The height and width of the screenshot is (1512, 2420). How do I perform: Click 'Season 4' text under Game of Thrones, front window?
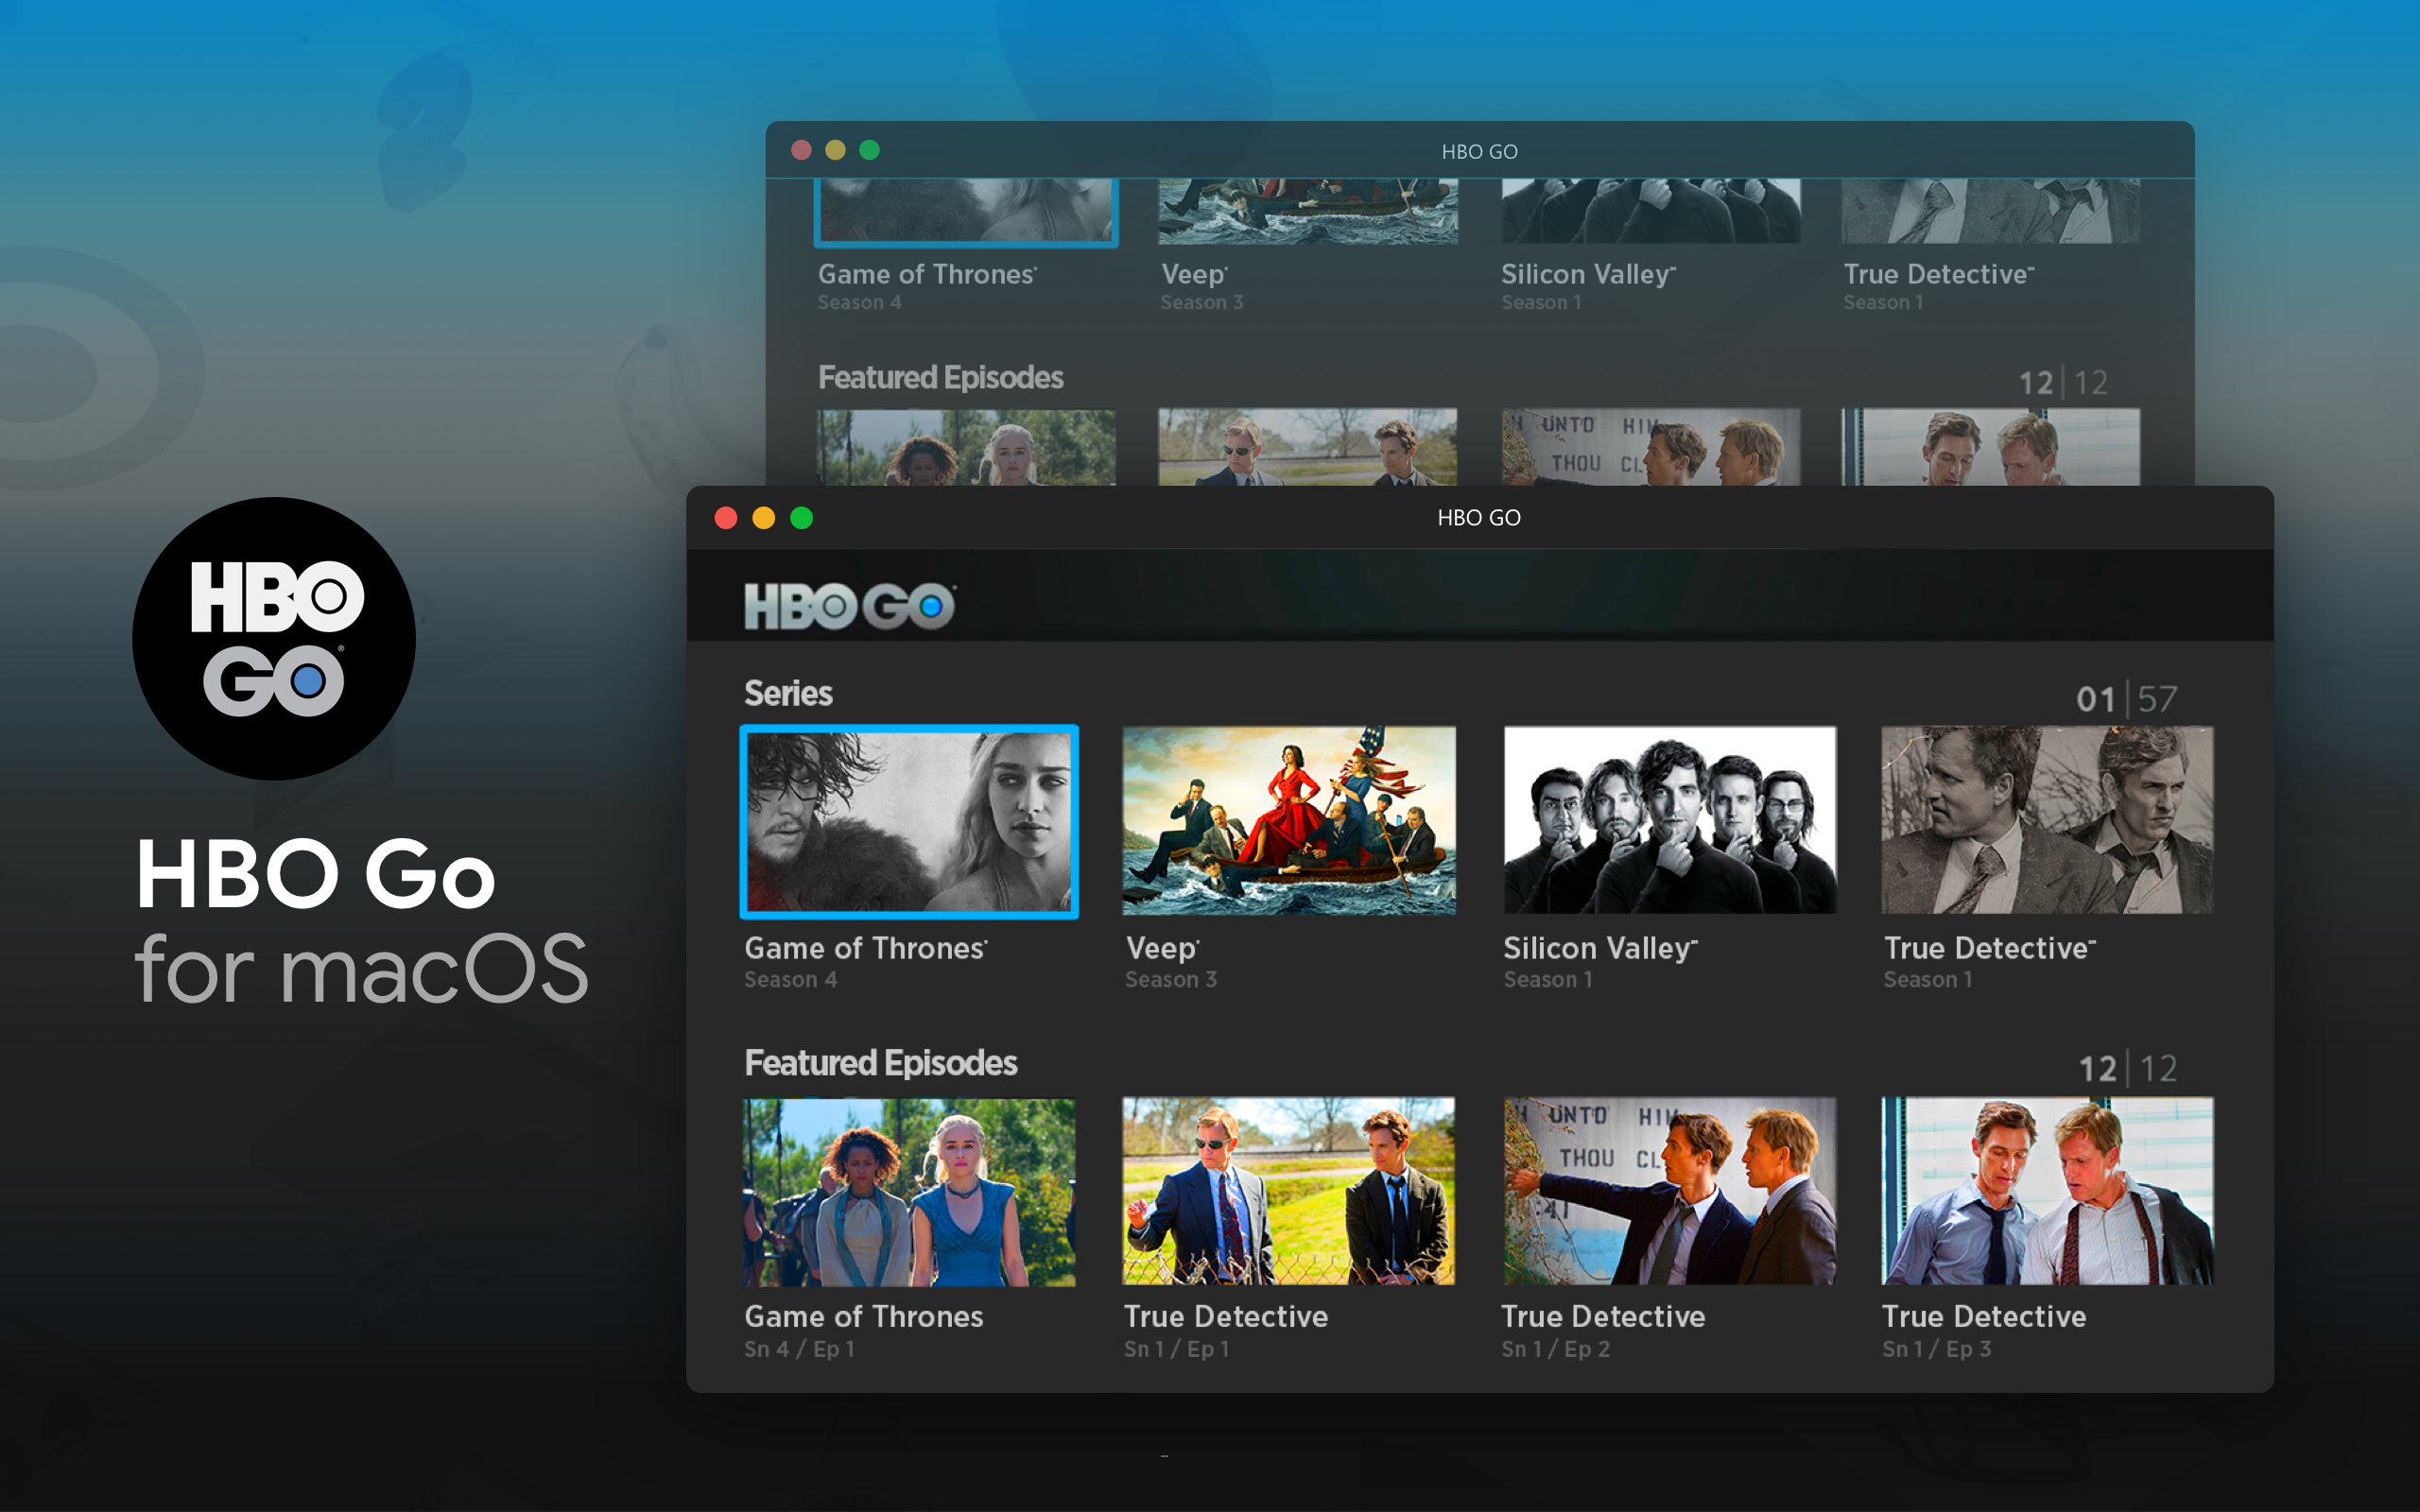(790, 980)
